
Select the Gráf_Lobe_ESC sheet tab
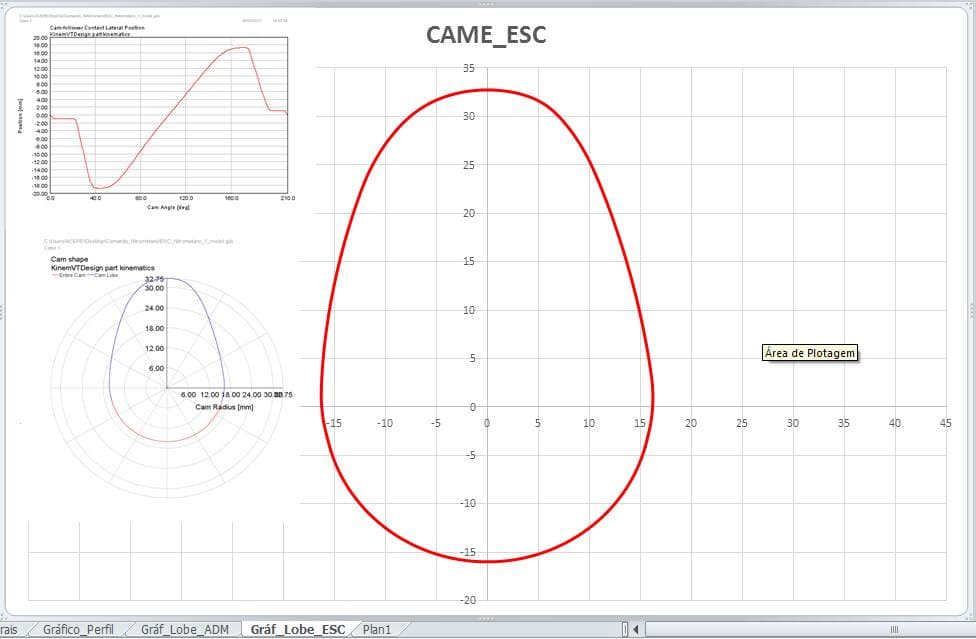point(298,630)
